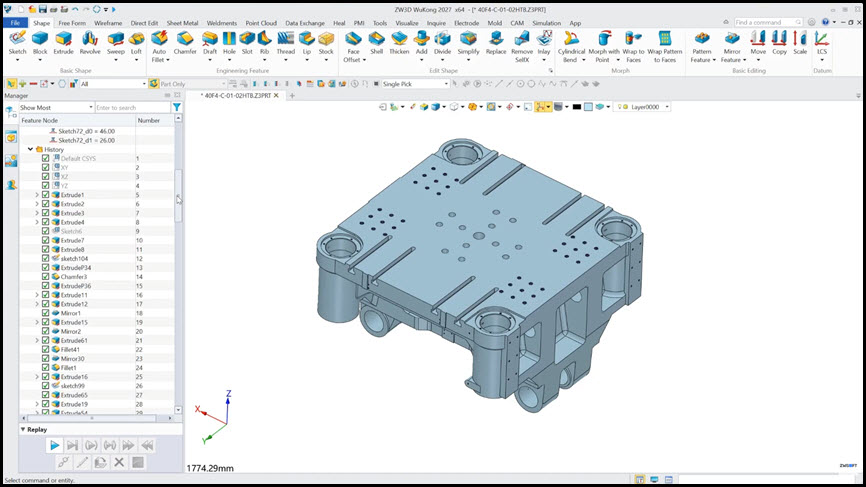The image size is (866, 487).
Task: Select the Cylindrical Bend tool
Action: 571,46
